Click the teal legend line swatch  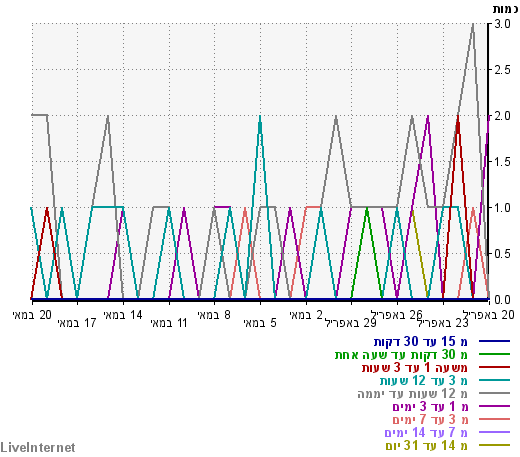click(494, 380)
